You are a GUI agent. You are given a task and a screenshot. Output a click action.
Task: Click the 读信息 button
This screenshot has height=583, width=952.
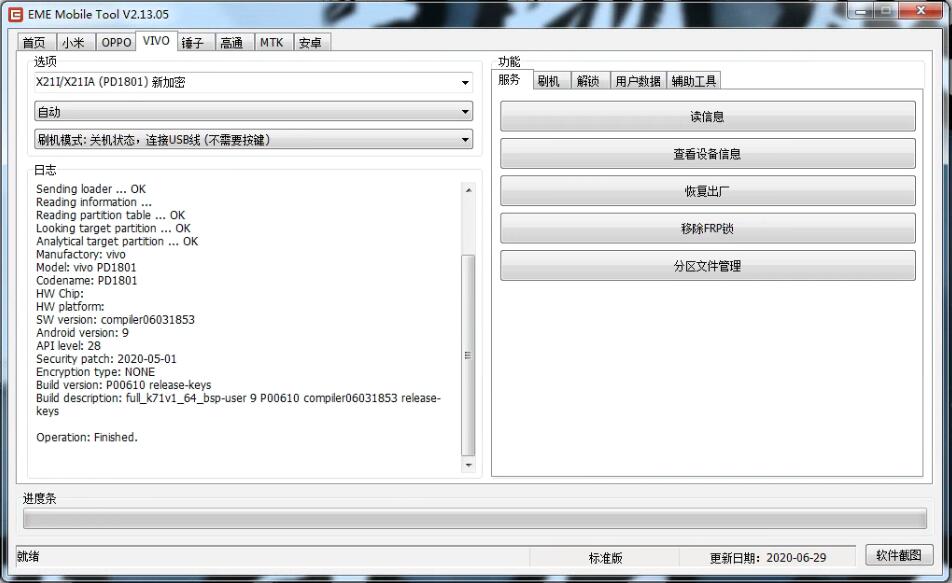707,116
